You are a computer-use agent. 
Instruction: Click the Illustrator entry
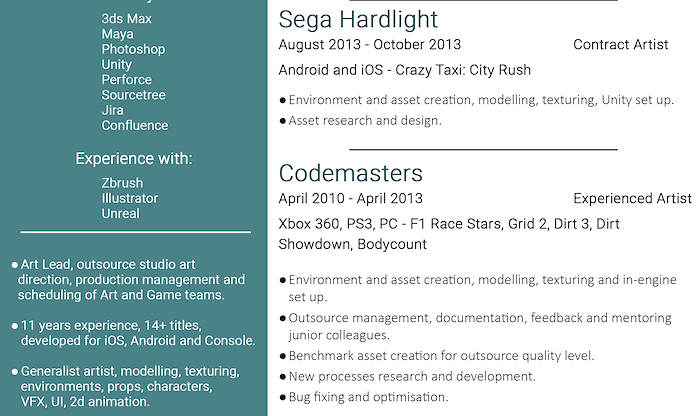(x=129, y=198)
